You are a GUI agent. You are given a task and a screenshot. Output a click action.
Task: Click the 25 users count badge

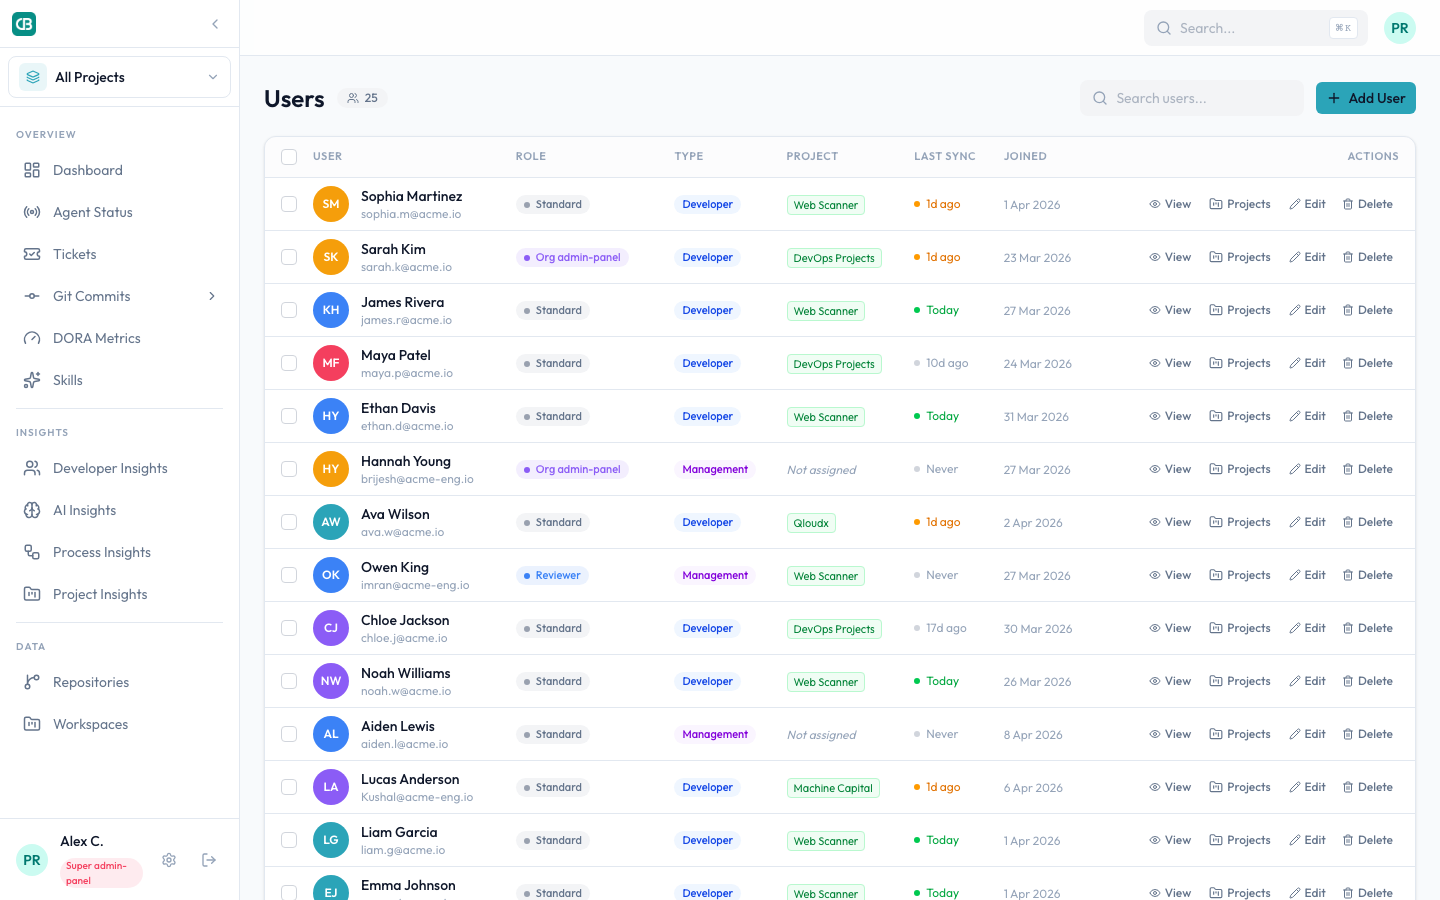coord(362,98)
